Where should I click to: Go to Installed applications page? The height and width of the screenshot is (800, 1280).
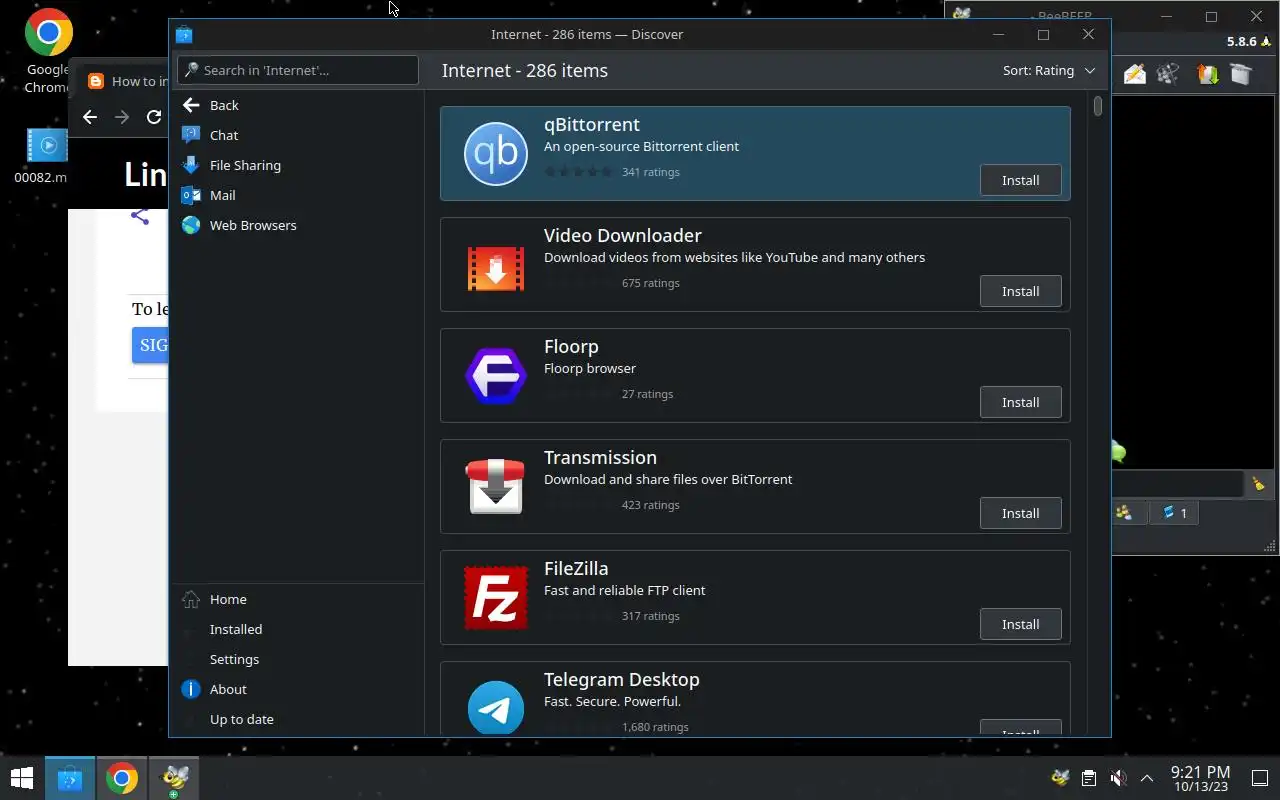point(298,629)
